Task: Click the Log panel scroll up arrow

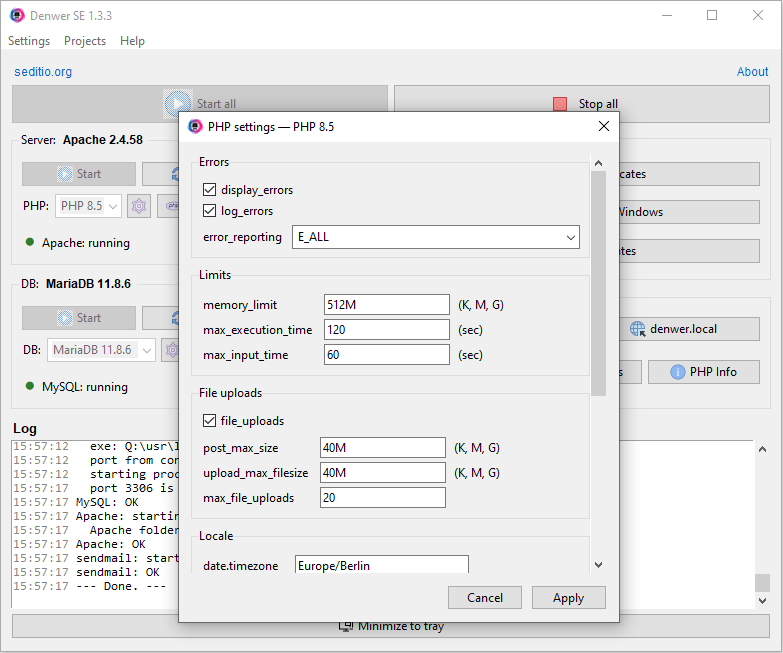Action: pyautogui.click(x=762, y=449)
